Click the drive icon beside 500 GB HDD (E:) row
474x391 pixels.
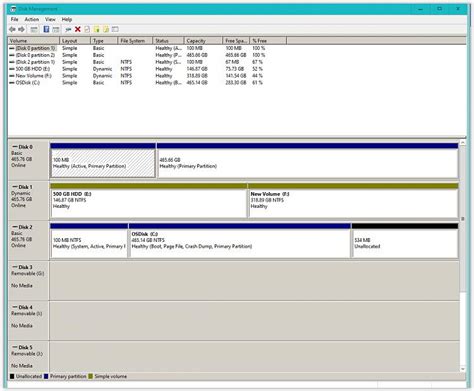point(12,69)
